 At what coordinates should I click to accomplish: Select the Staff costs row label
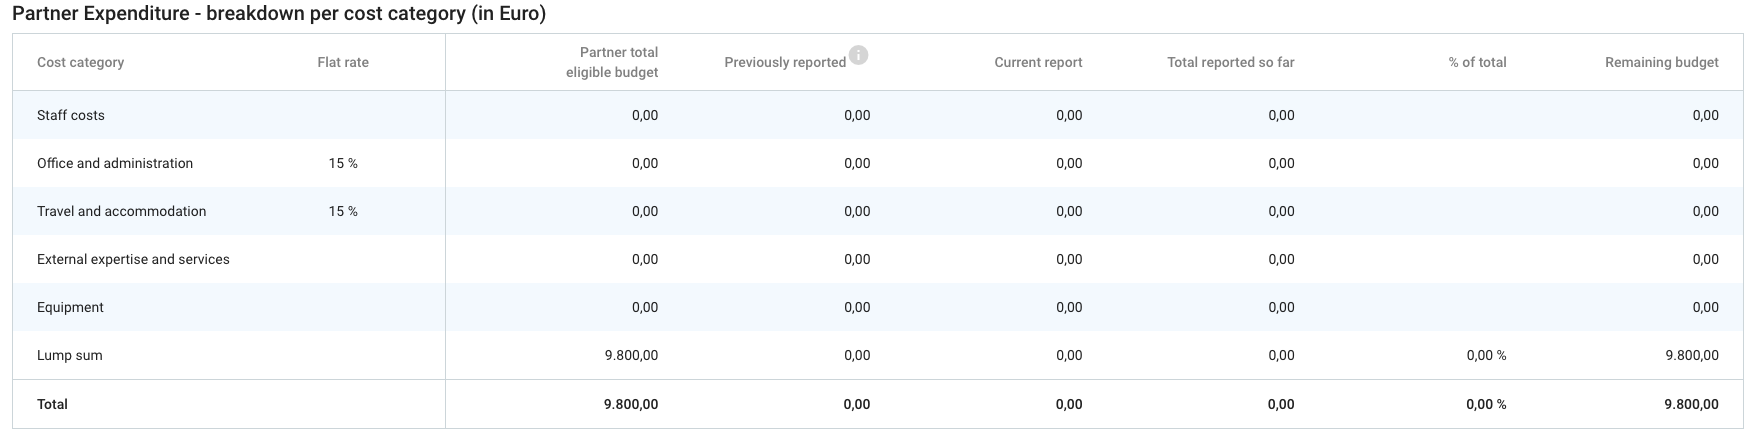71,115
